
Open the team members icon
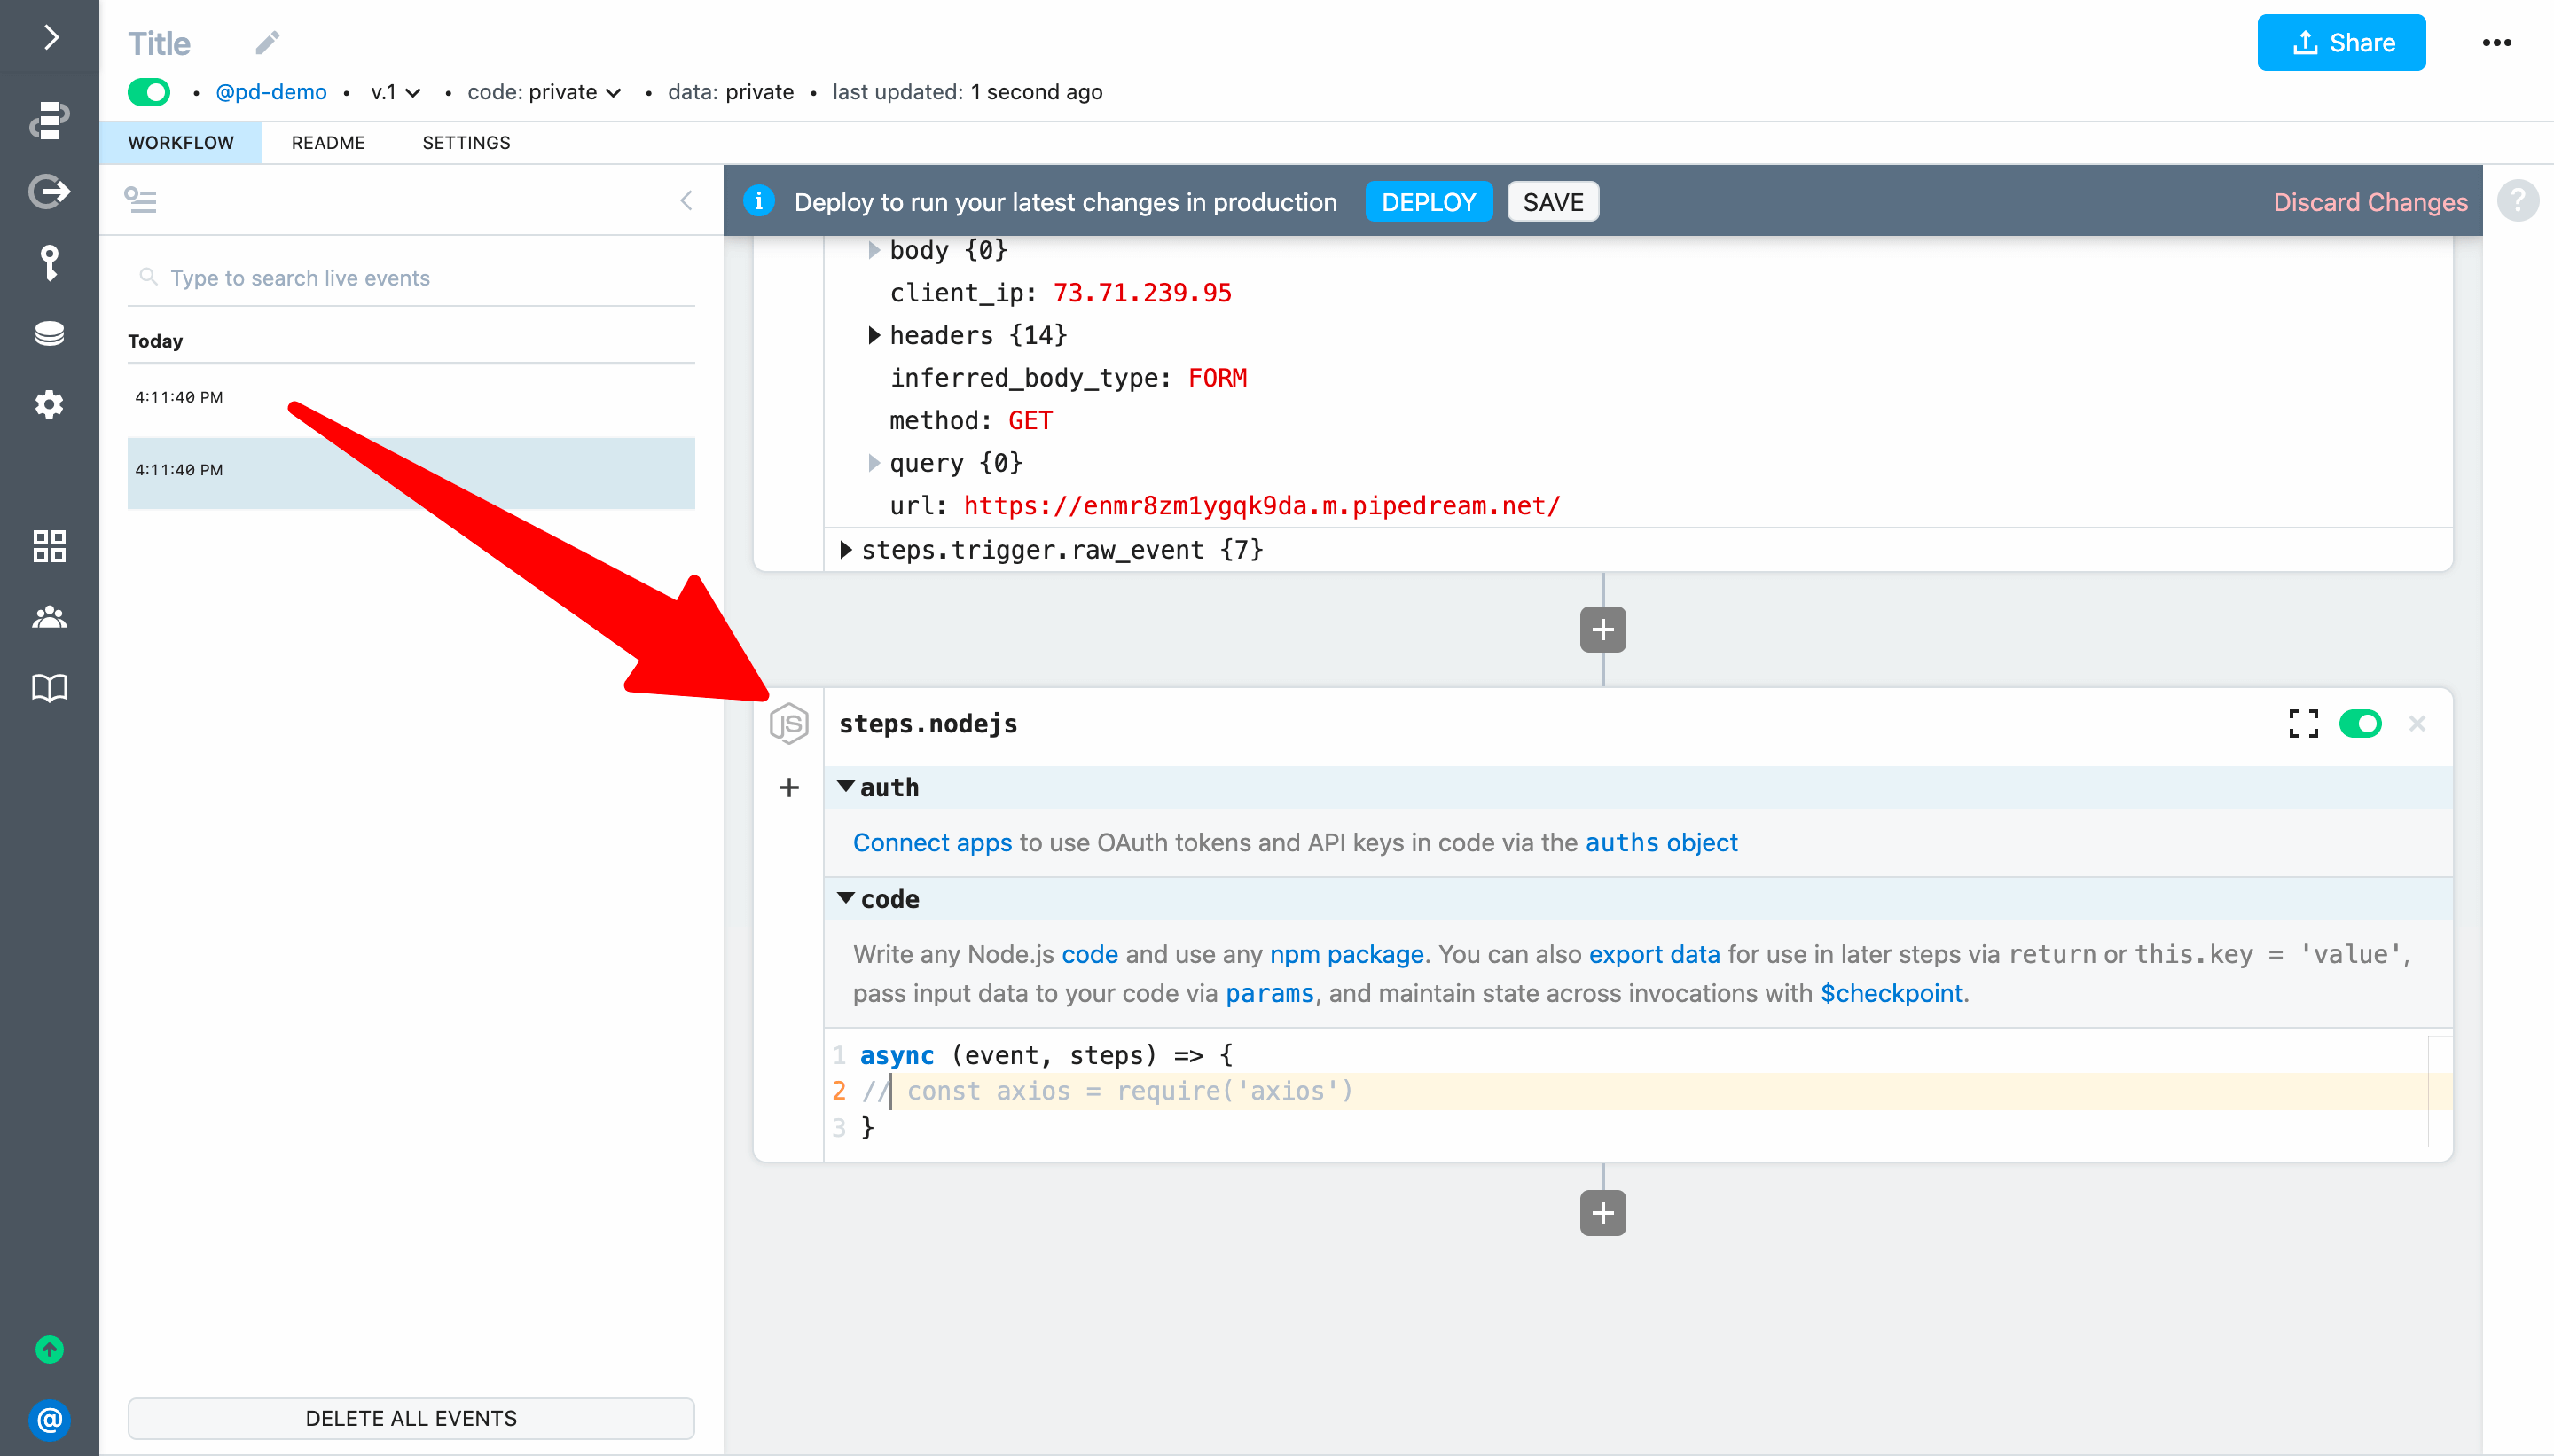(x=49, y=617)
